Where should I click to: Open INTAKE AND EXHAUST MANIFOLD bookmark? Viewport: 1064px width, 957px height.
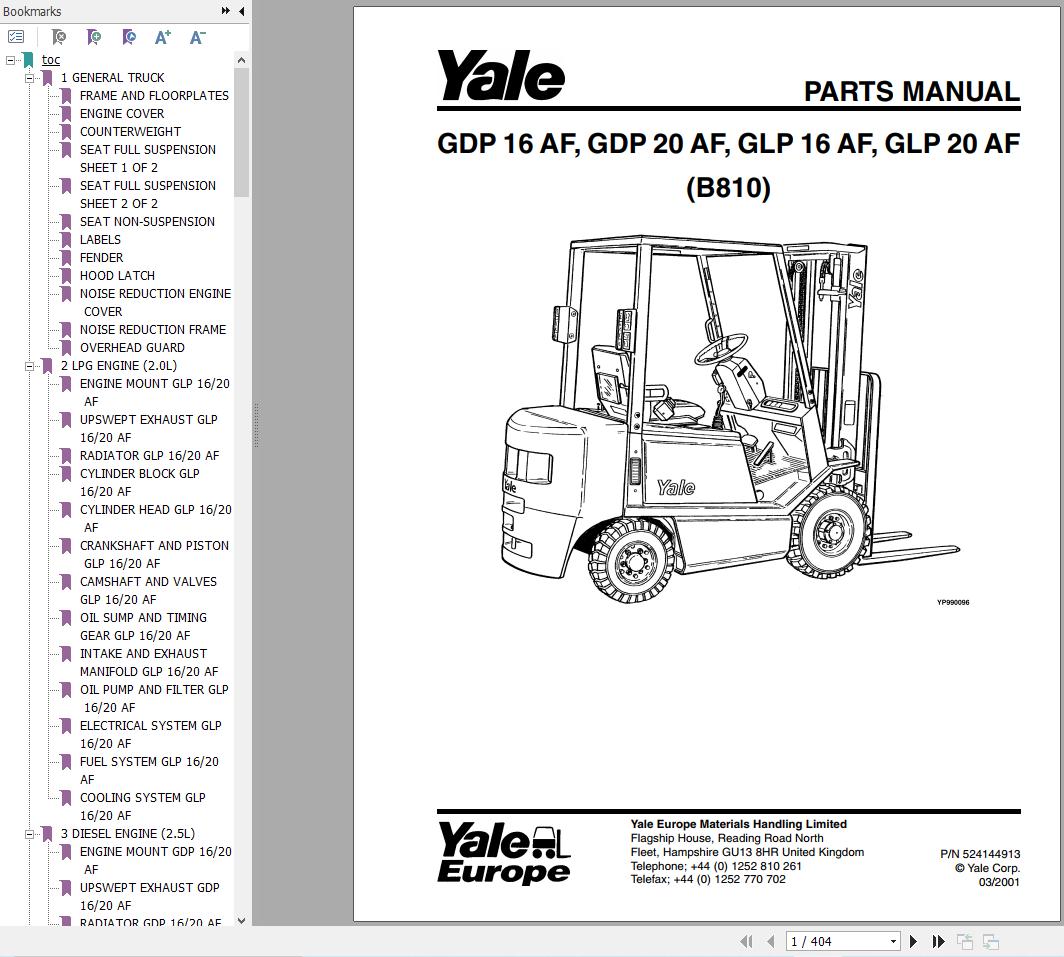click(149, 662)
